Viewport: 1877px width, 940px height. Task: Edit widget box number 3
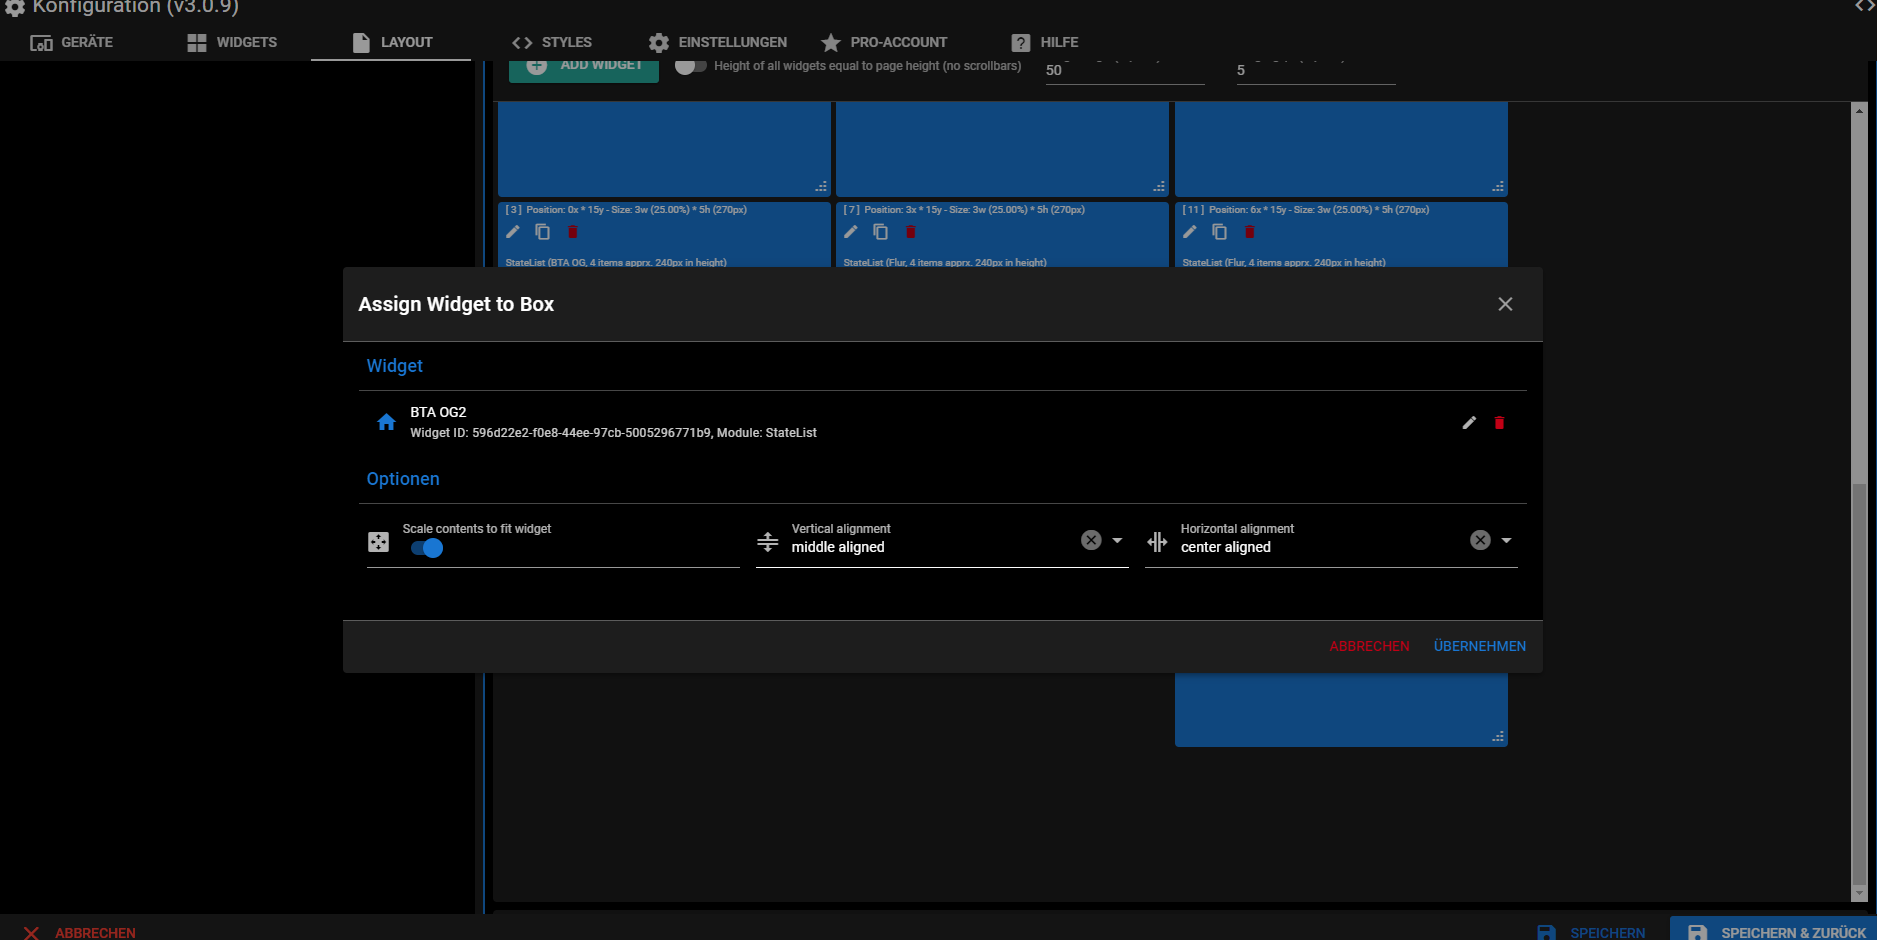point(513,232)
